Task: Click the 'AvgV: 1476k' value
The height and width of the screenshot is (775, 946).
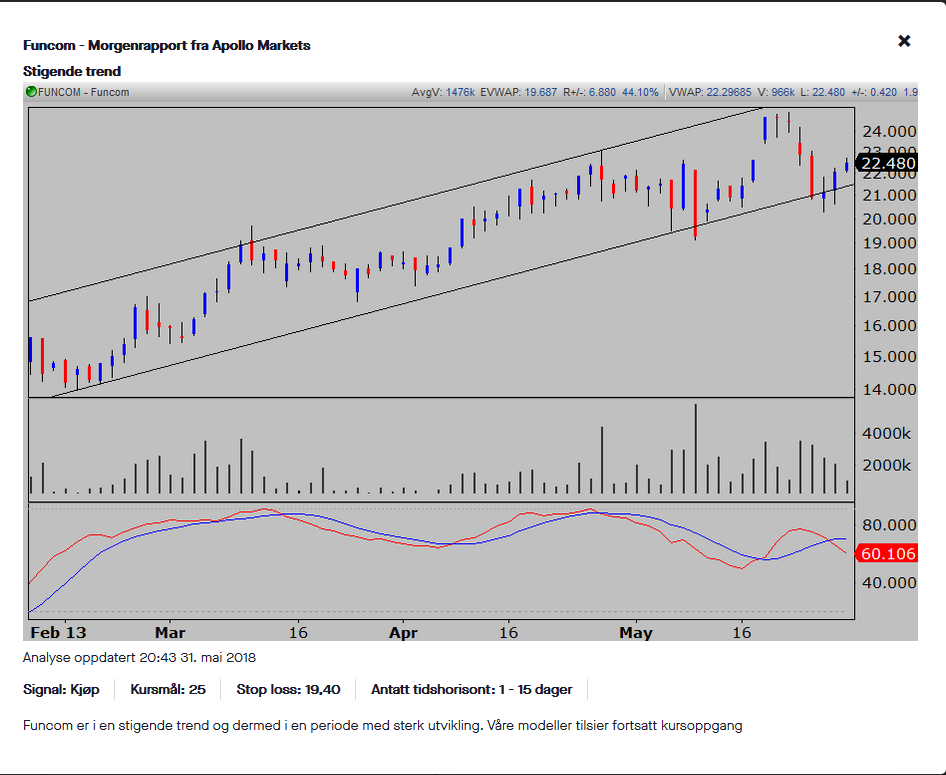Action: coord(443,92)
